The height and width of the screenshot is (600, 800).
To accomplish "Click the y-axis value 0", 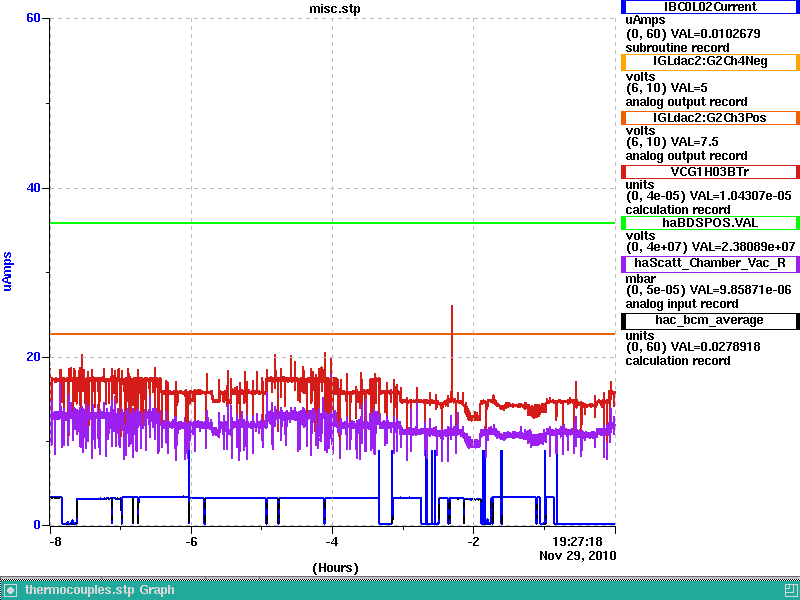I will (x=37, y=524).
